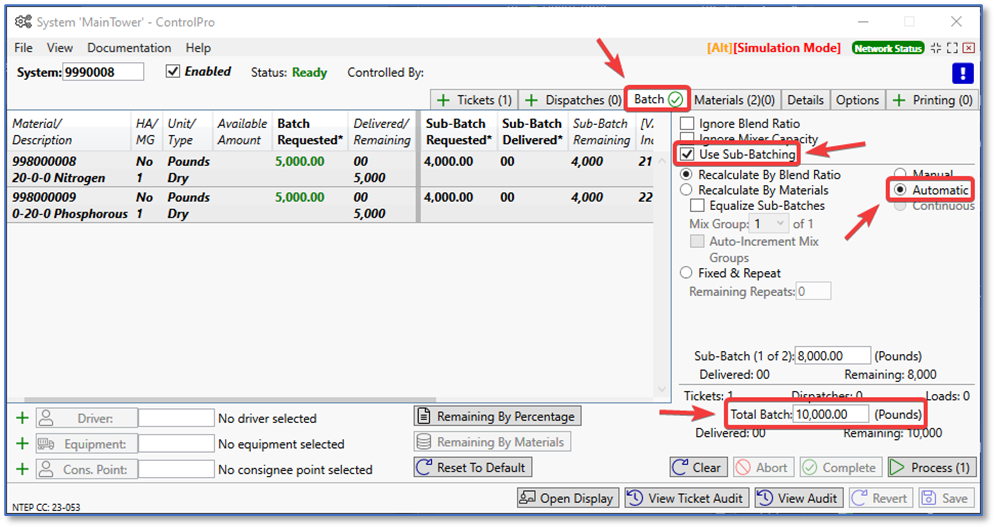996x529 pixels.
Task: Click the green plus beside Driver
Action: coord(22,418)
